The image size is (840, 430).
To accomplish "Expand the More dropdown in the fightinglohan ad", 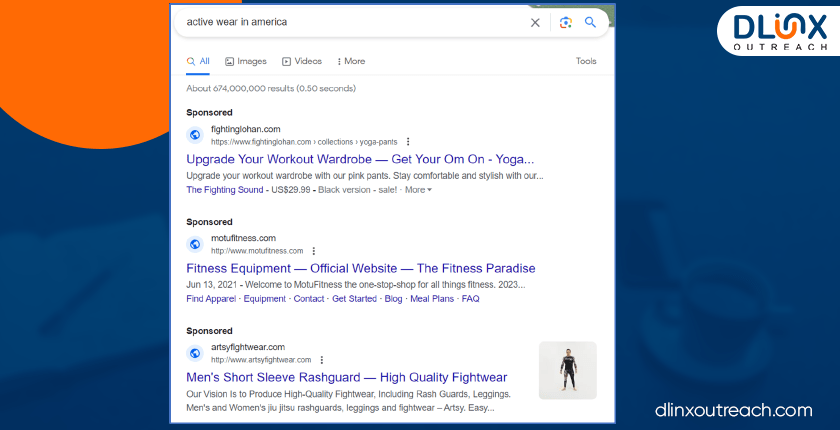I will [x=418, y=190].
